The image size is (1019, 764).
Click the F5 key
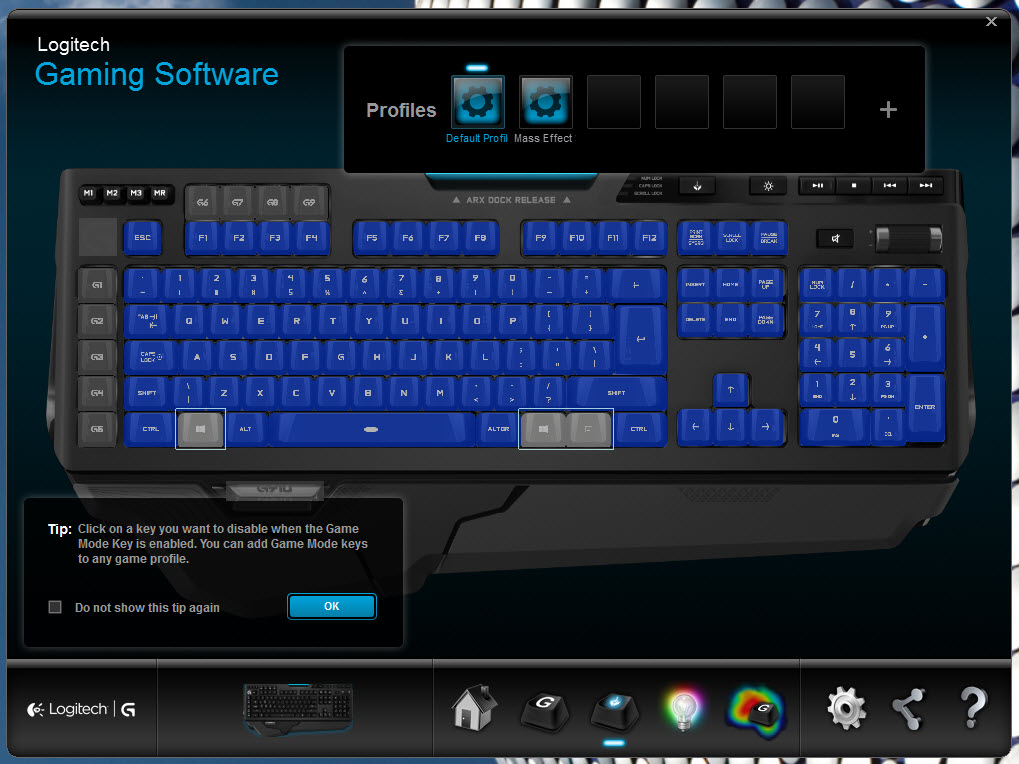(372, 238)
